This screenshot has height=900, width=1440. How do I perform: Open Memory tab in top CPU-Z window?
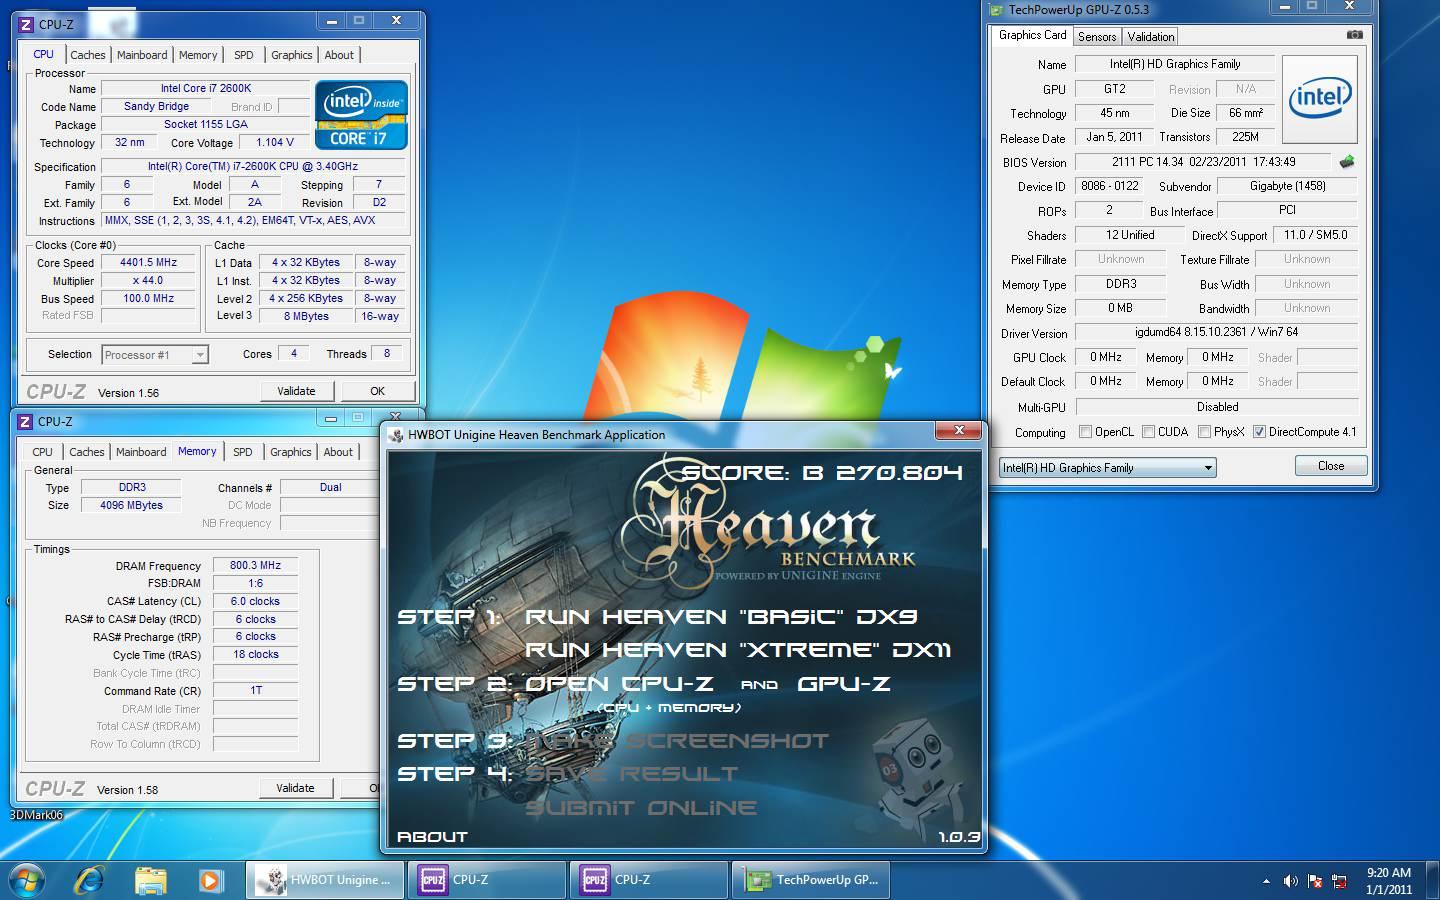click(197, 55)
